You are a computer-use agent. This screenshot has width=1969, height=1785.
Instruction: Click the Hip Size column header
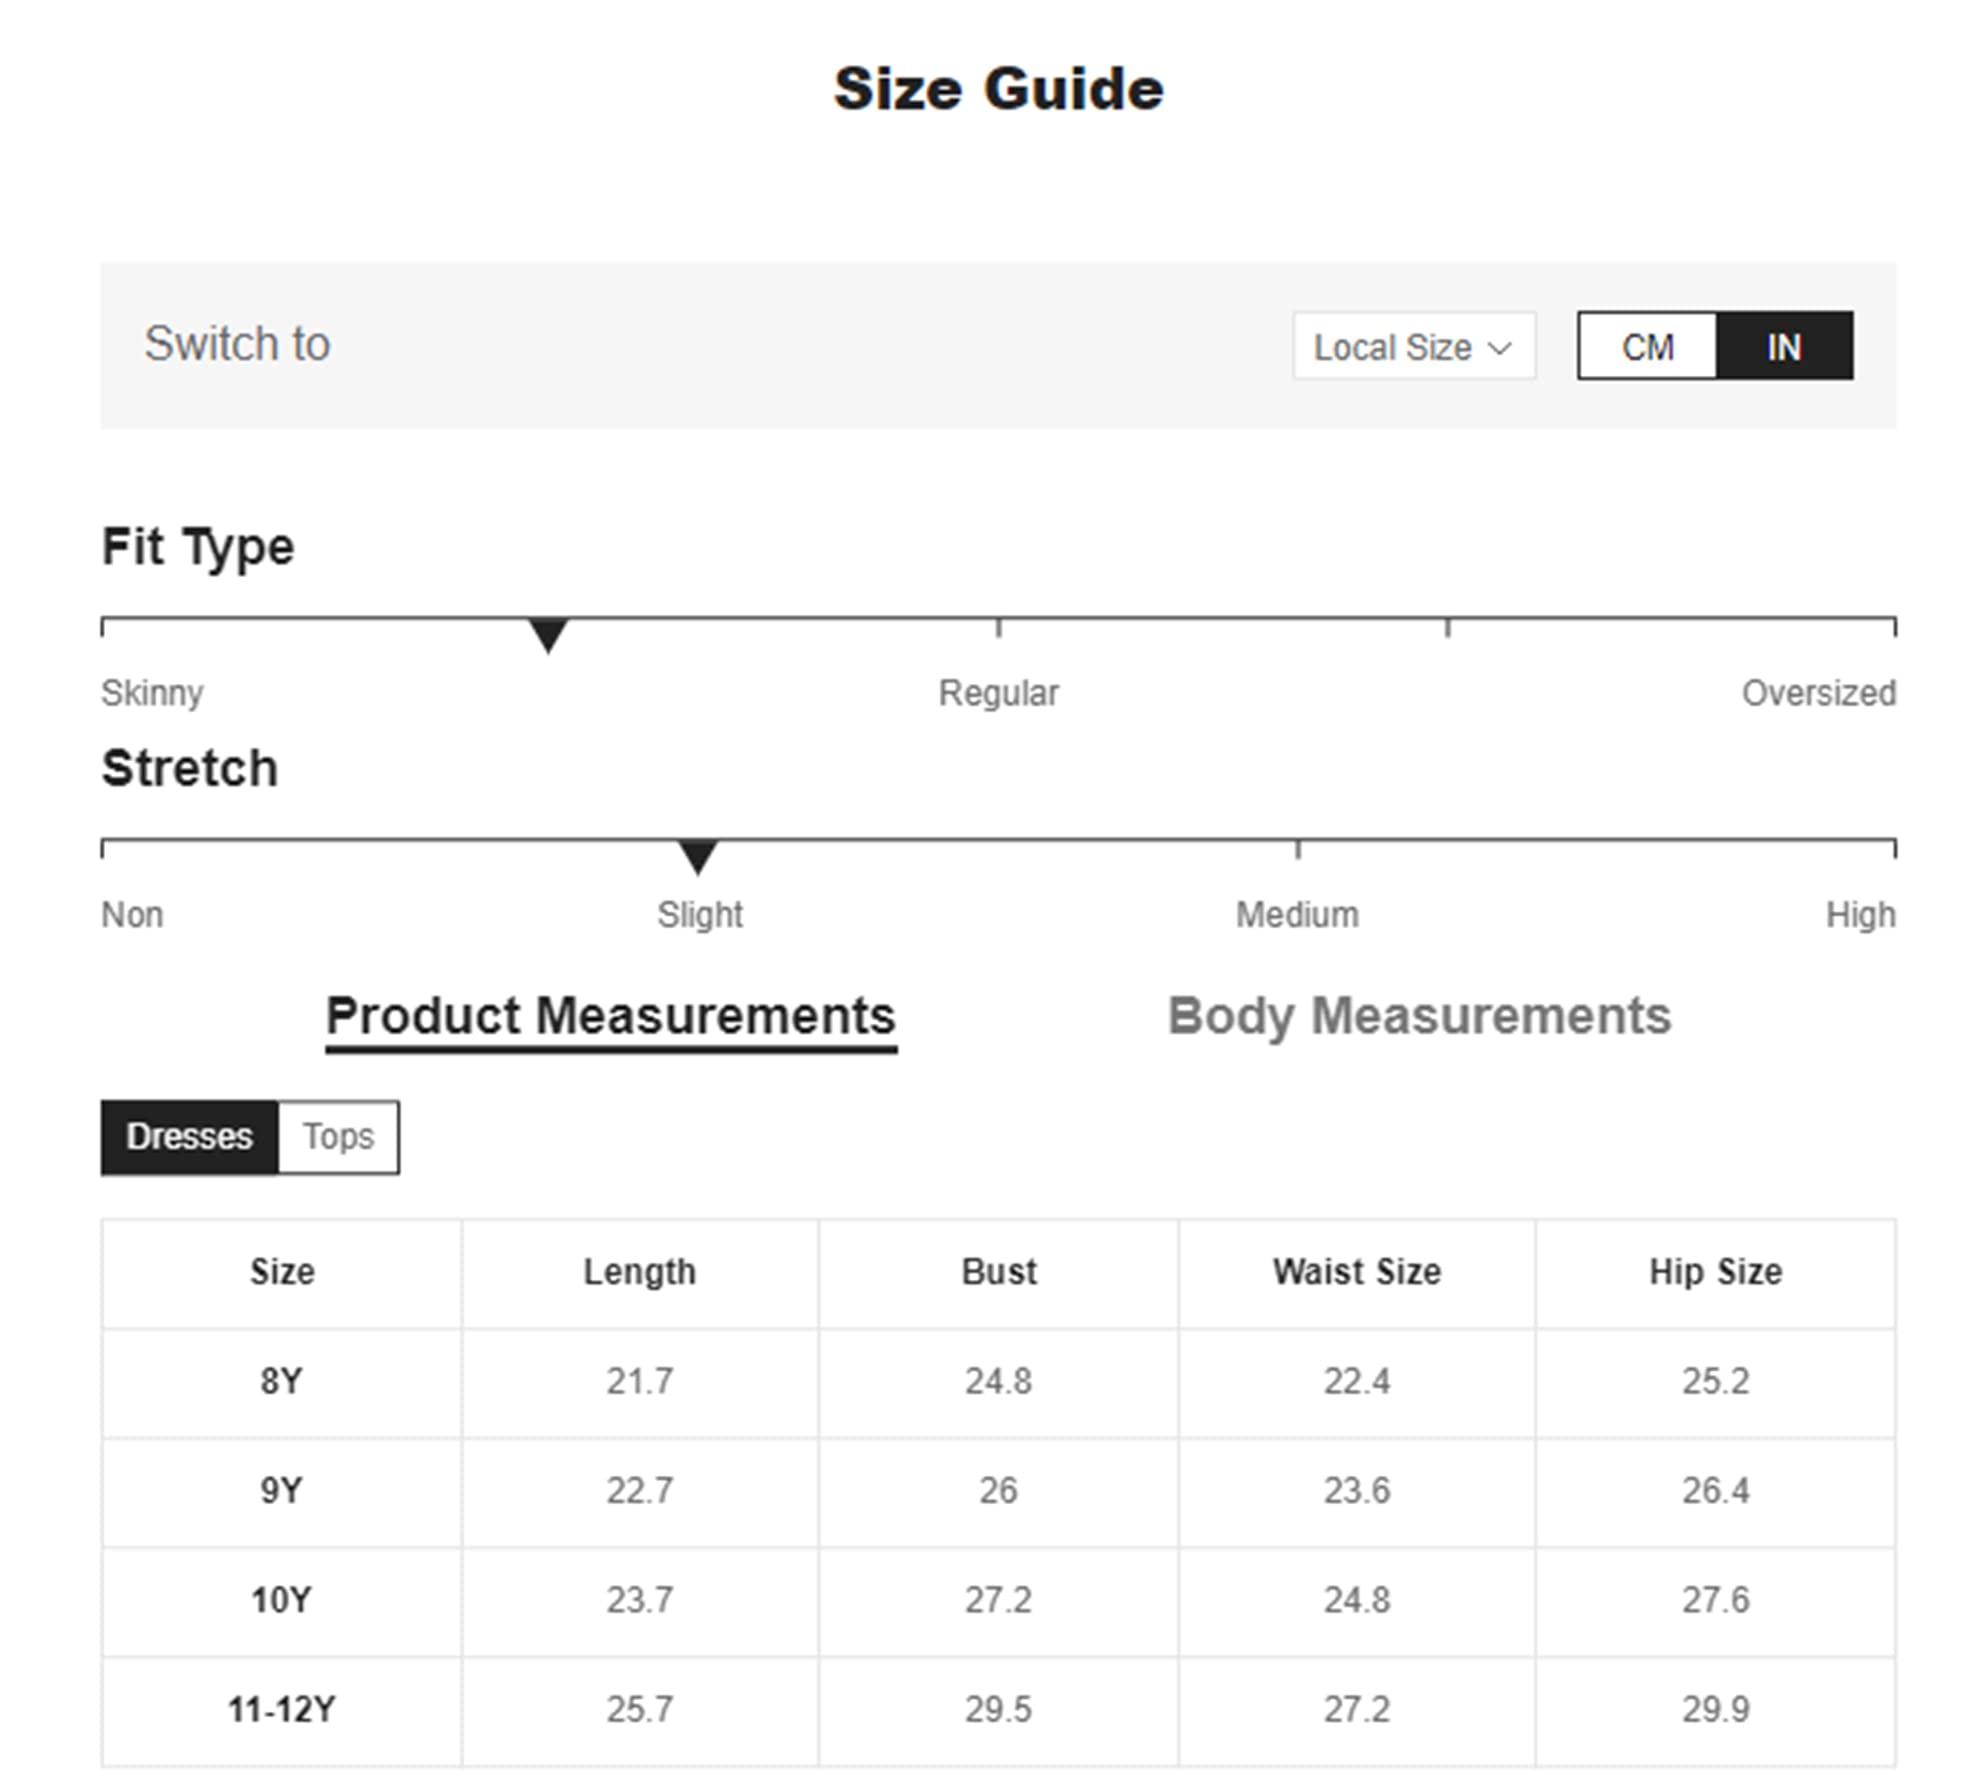[x=1714, y=1272]
